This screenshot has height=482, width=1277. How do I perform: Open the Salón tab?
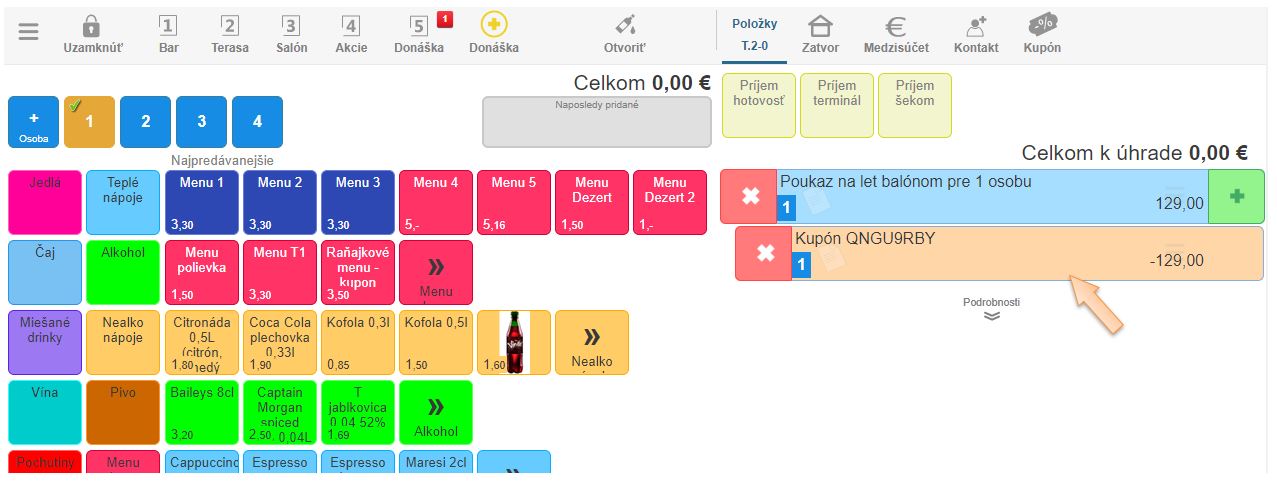[x=291, y=32]
